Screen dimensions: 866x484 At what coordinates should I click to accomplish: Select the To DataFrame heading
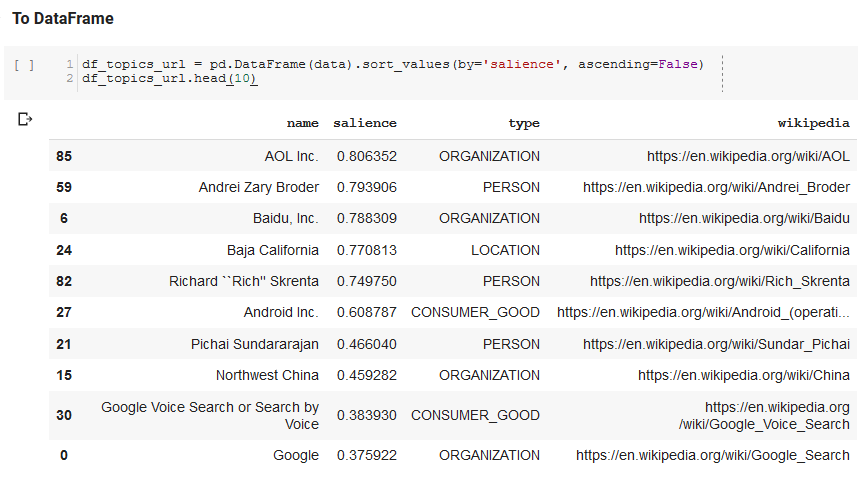click(63, 18)
